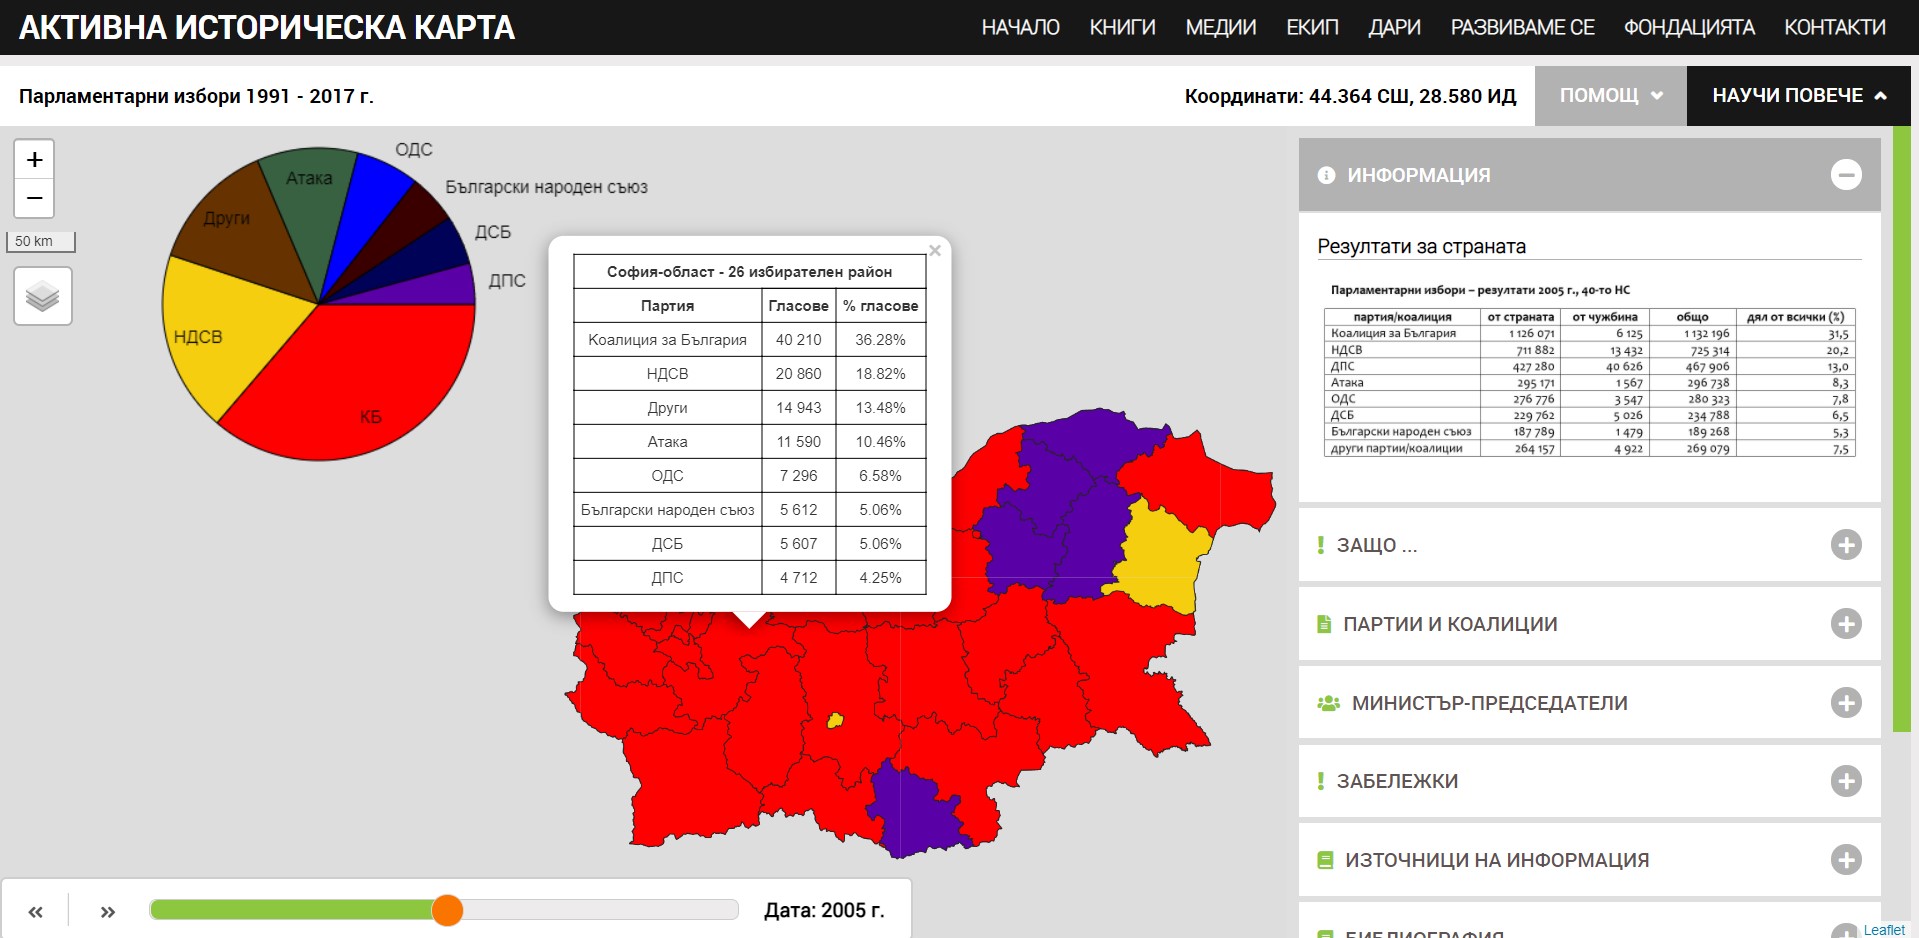Go to the previous election year
Screen dimensions: 1919x938
click(35, 911)
